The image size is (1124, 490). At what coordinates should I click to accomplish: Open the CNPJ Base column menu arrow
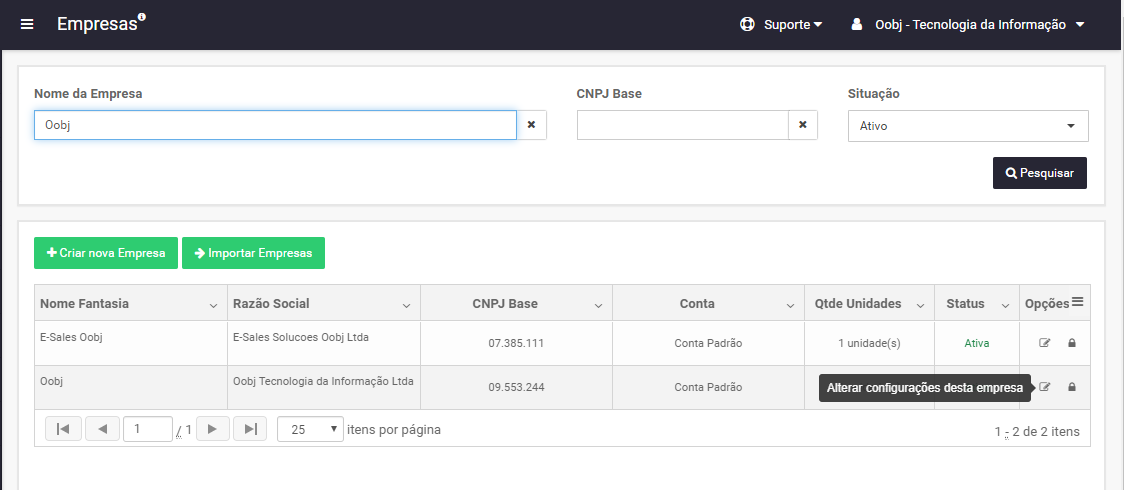coord(599,305)
